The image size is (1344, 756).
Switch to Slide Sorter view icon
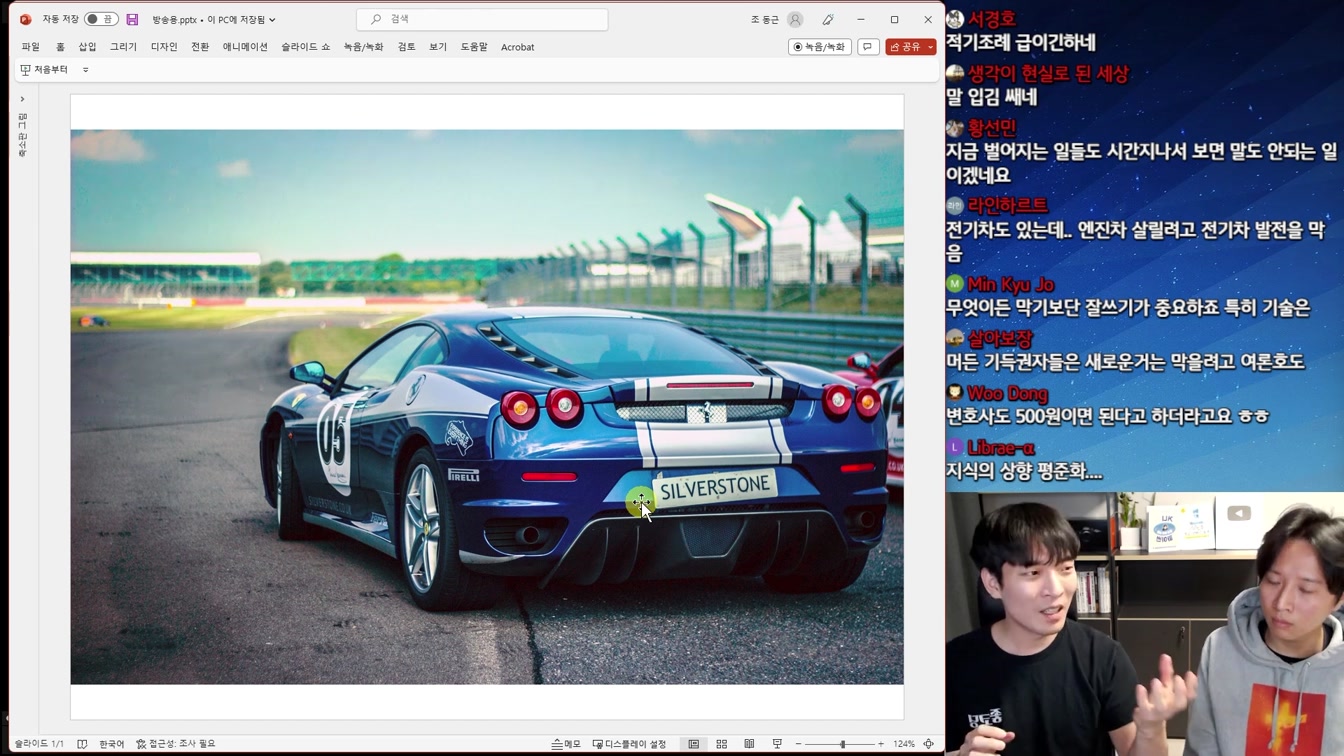pos(721,744)
